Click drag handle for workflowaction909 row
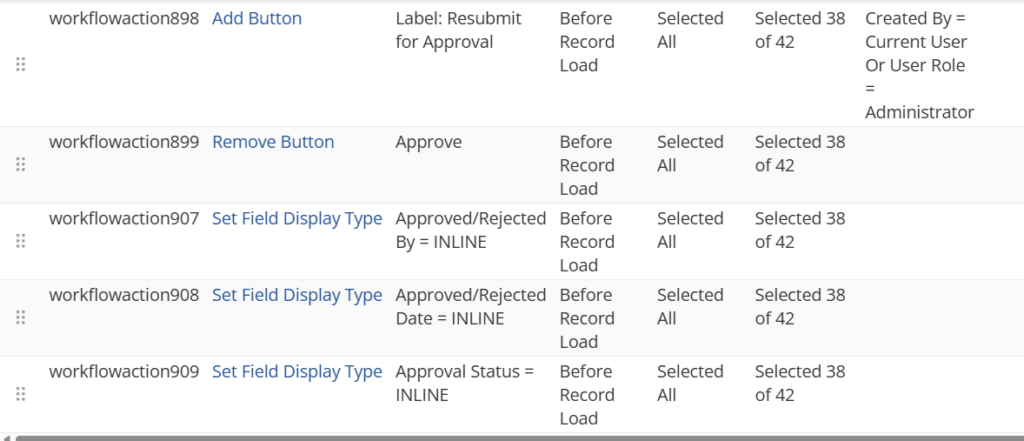1024x441 pixels. [x=20, y=394]
